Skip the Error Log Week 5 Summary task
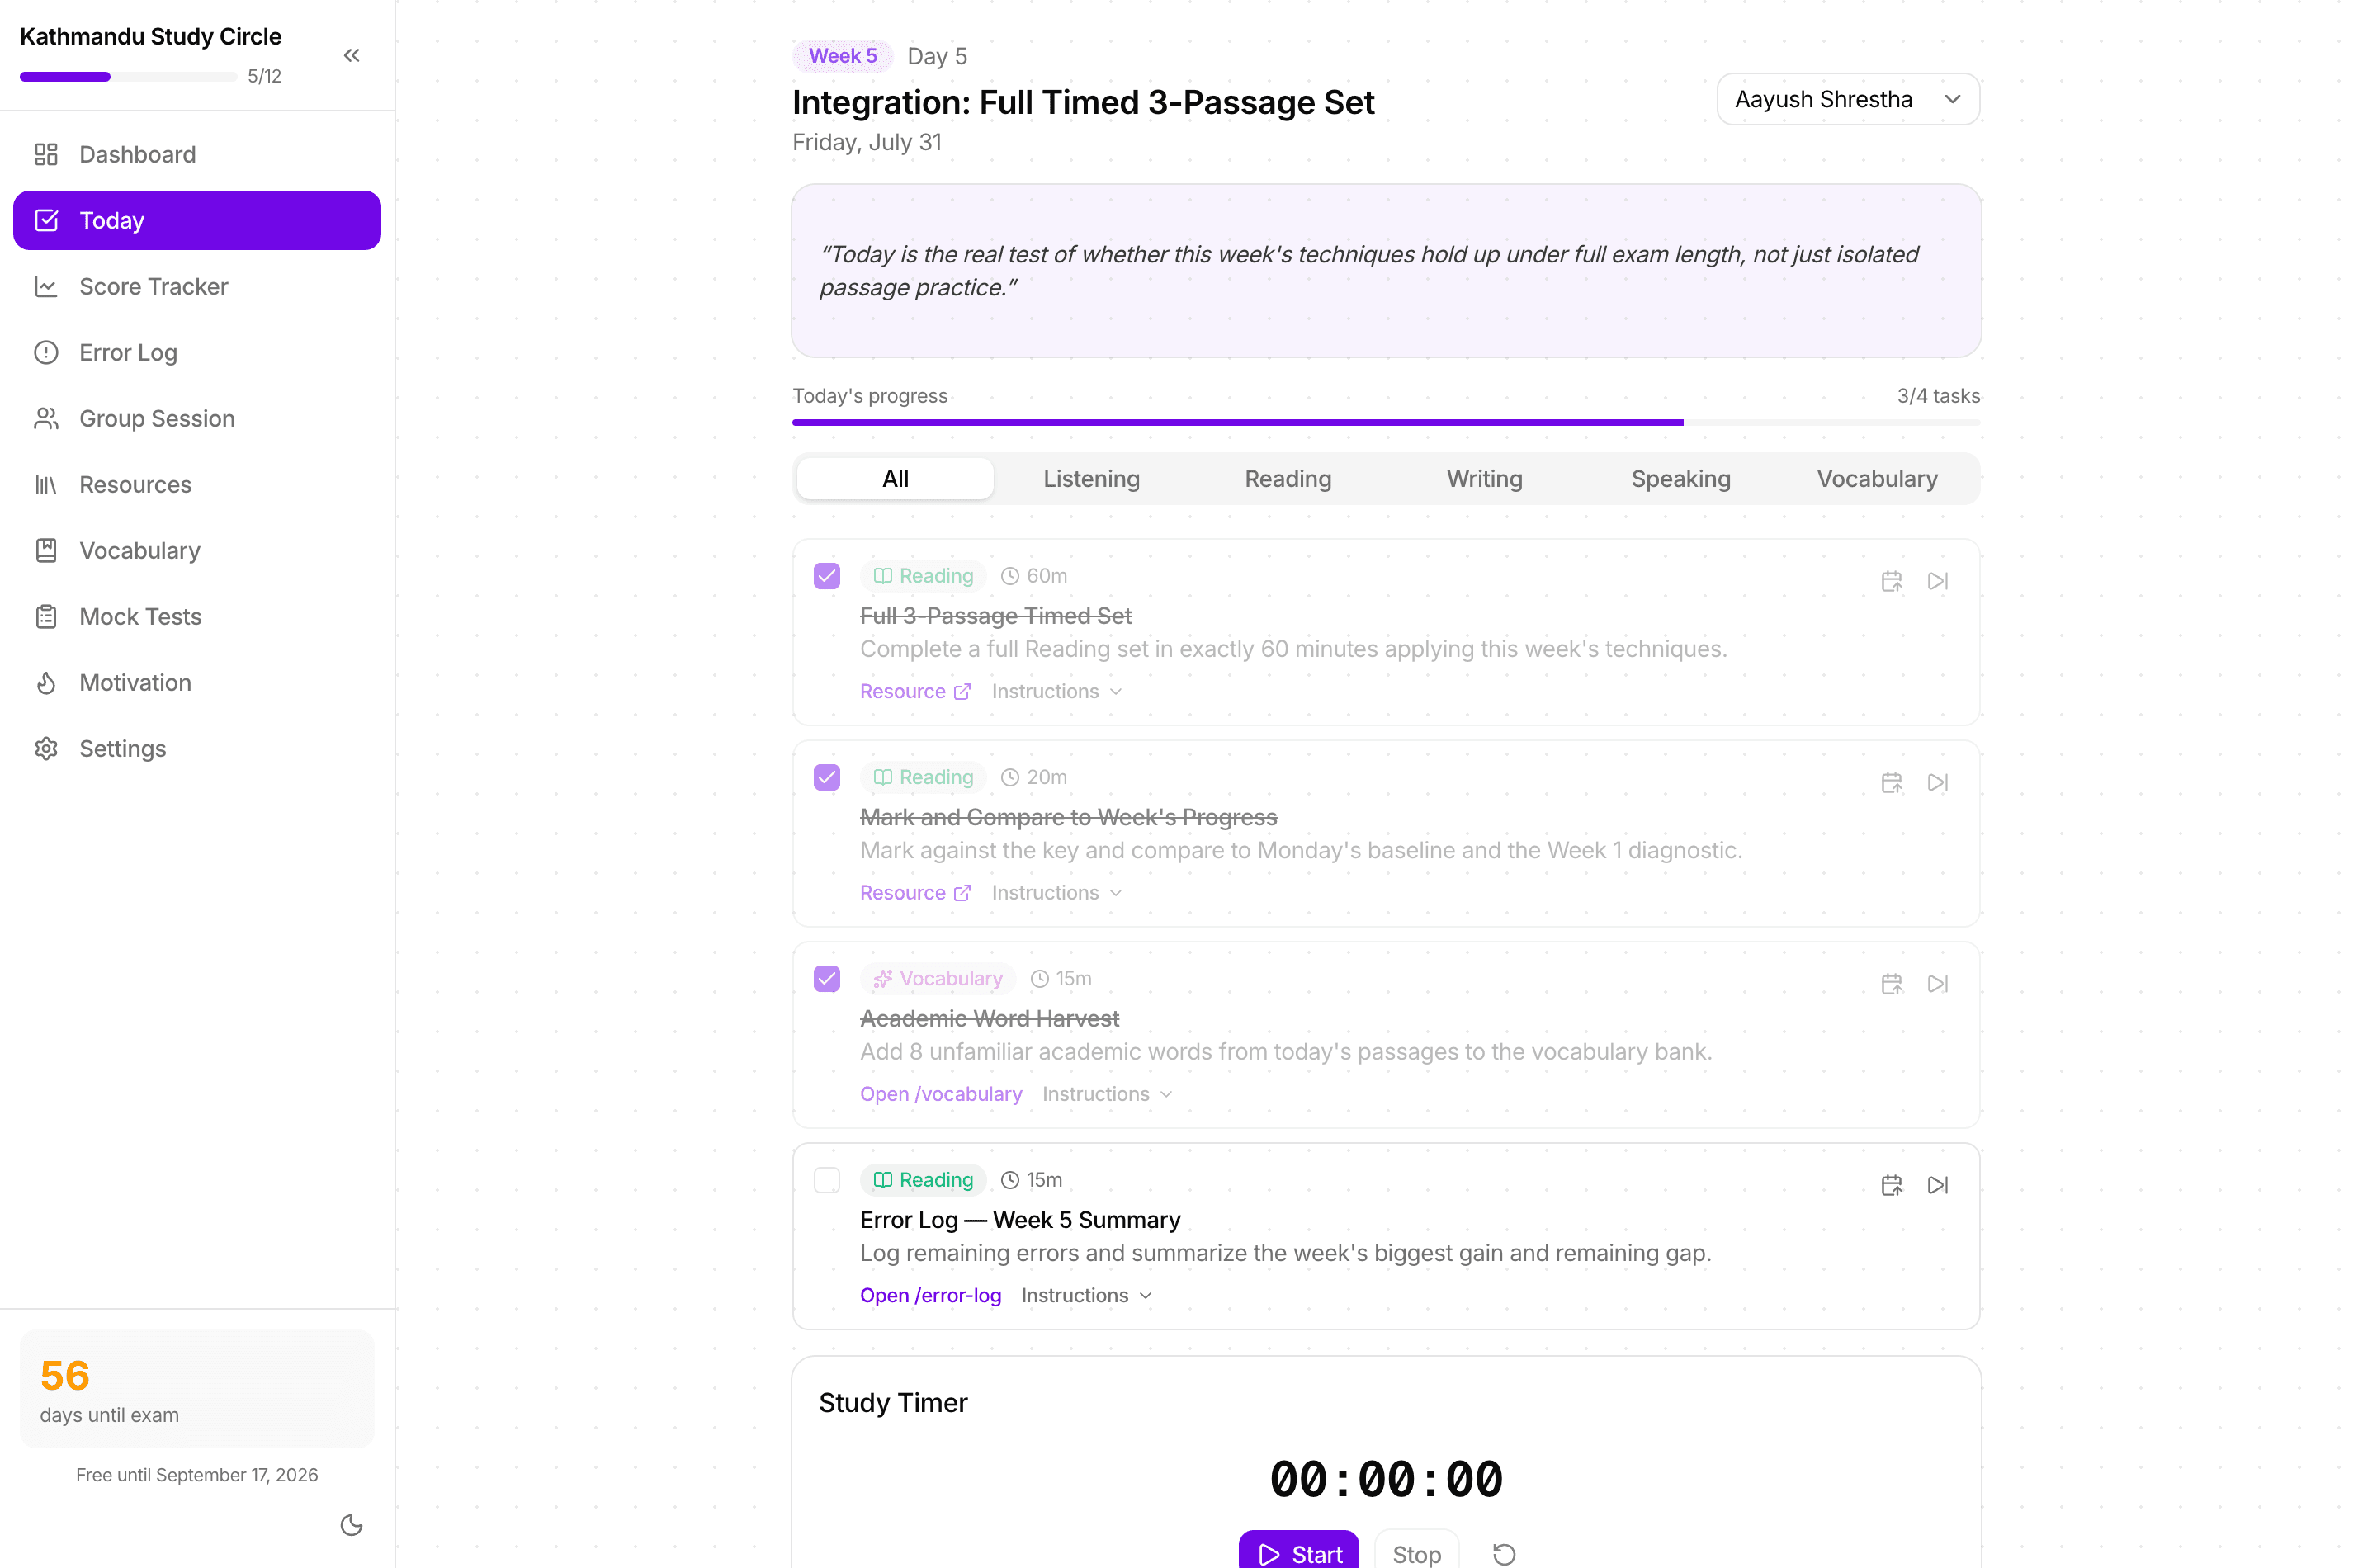The image size is (2377, 1568). point(1938,1185)
